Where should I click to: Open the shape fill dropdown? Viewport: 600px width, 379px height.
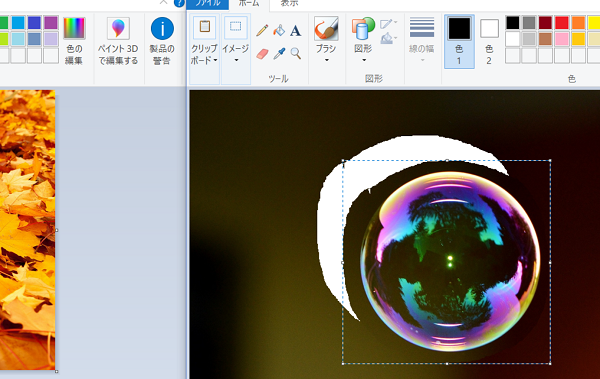pyautogui.click(x=389, y=38)
